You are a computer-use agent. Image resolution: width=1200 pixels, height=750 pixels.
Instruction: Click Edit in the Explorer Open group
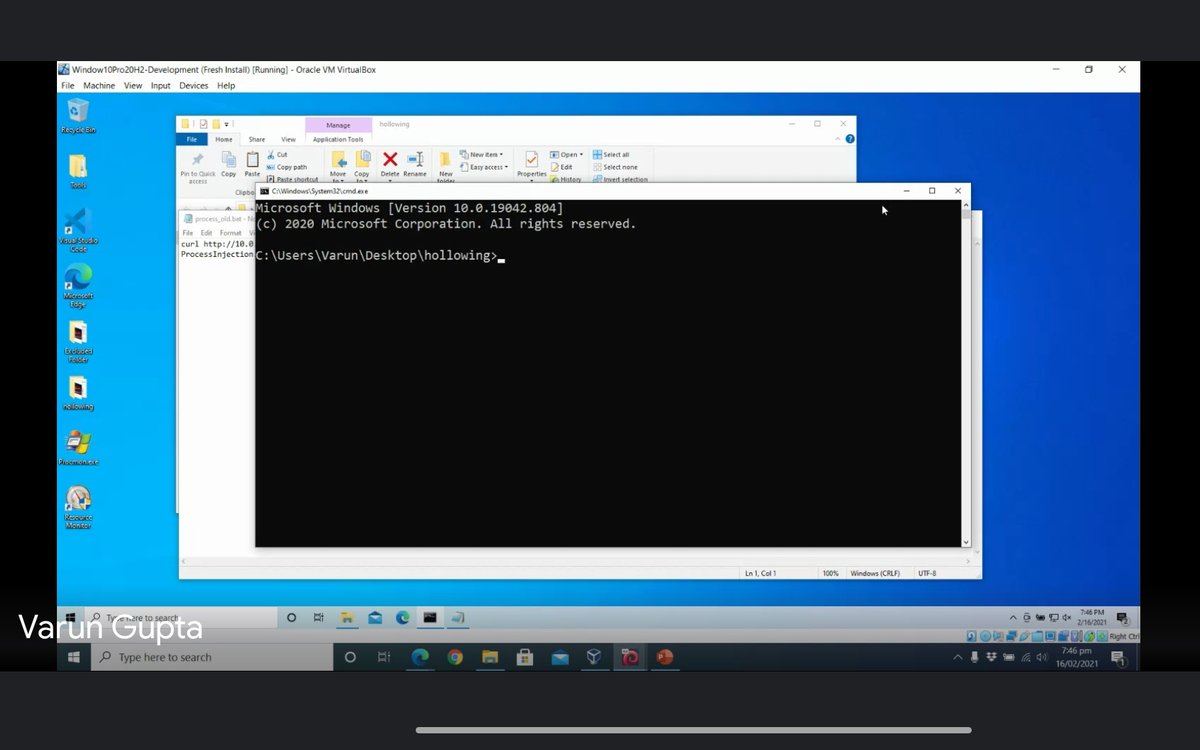click(x=561, y=167)
